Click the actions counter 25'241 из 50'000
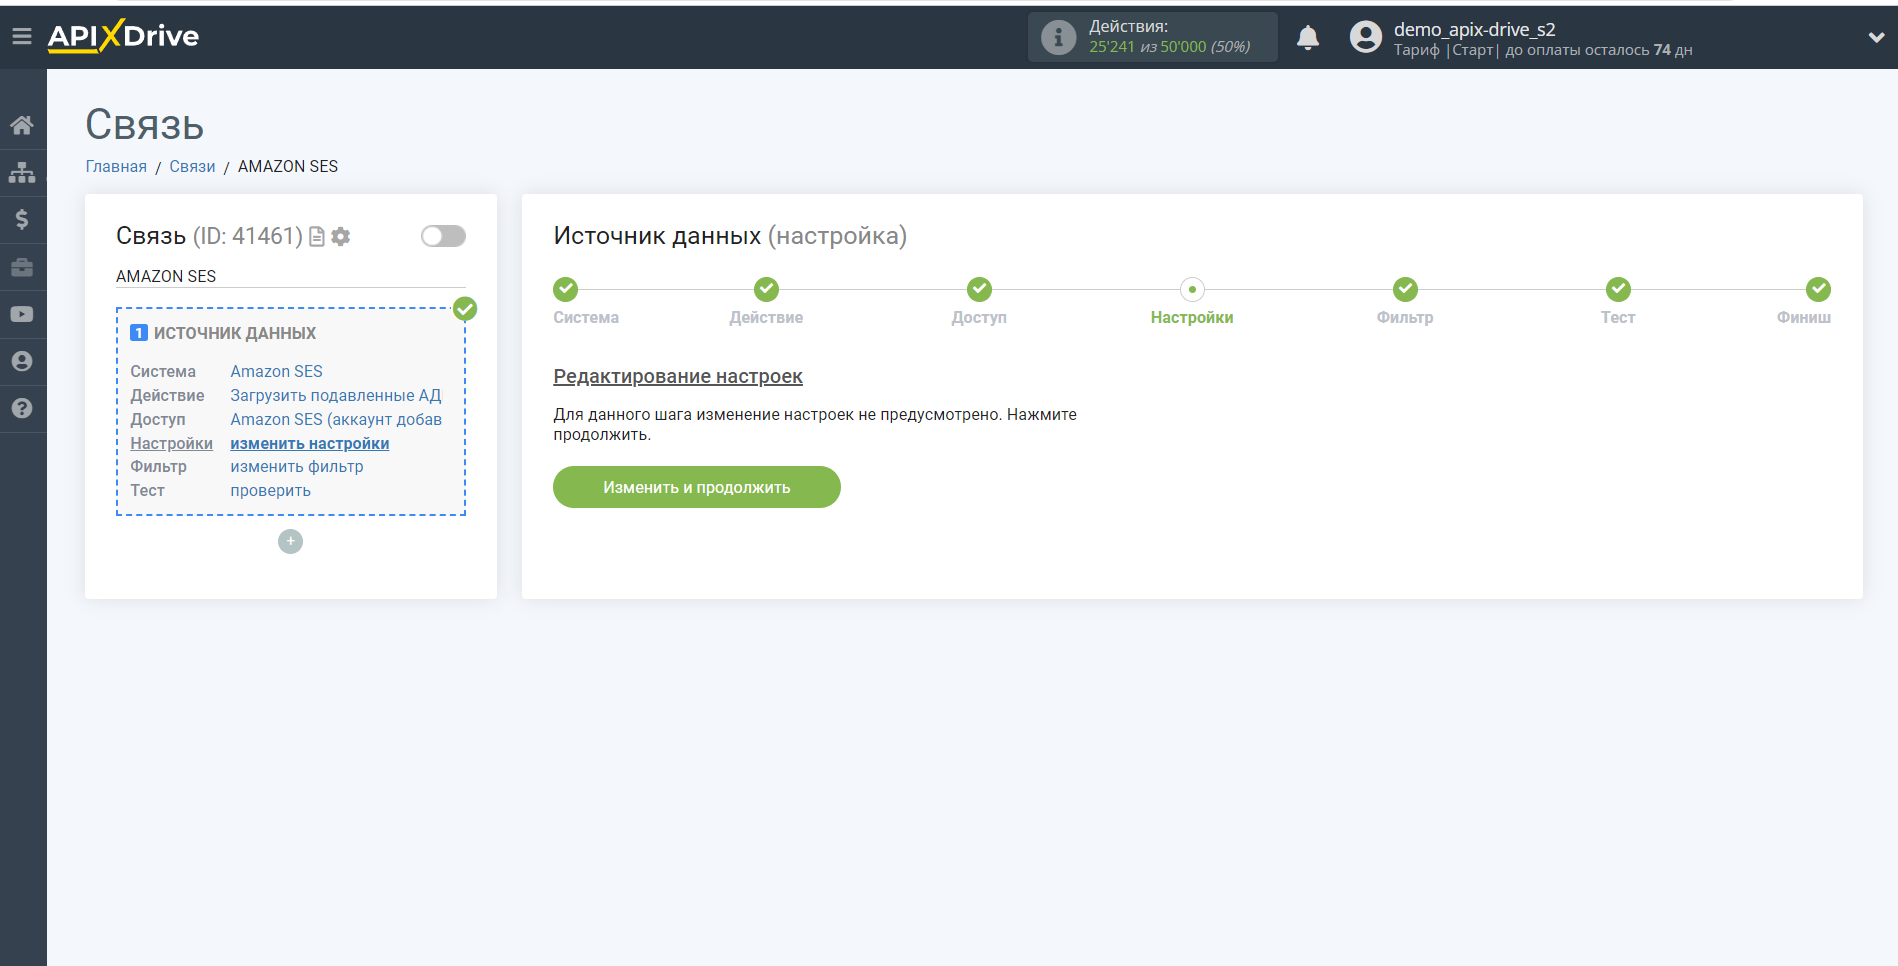 click(x=1169, y=47)
